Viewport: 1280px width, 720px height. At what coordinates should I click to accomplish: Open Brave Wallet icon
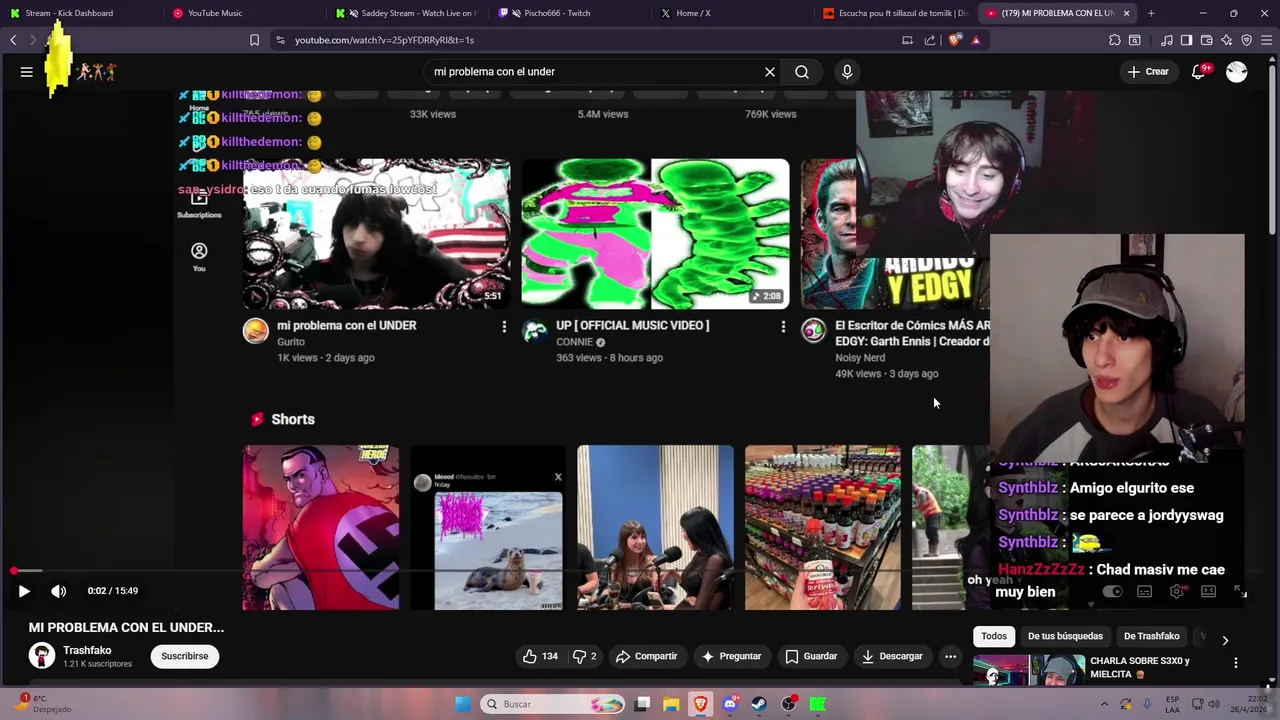point(1207,40)
